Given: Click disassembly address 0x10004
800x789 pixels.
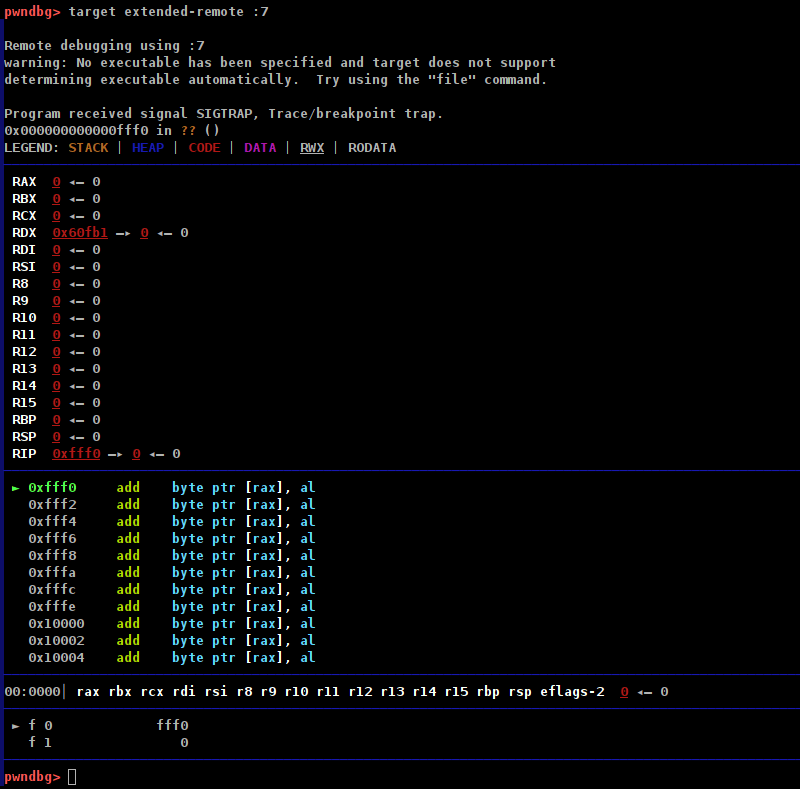Looking at the screenshot, I should [x=56, y=658].
